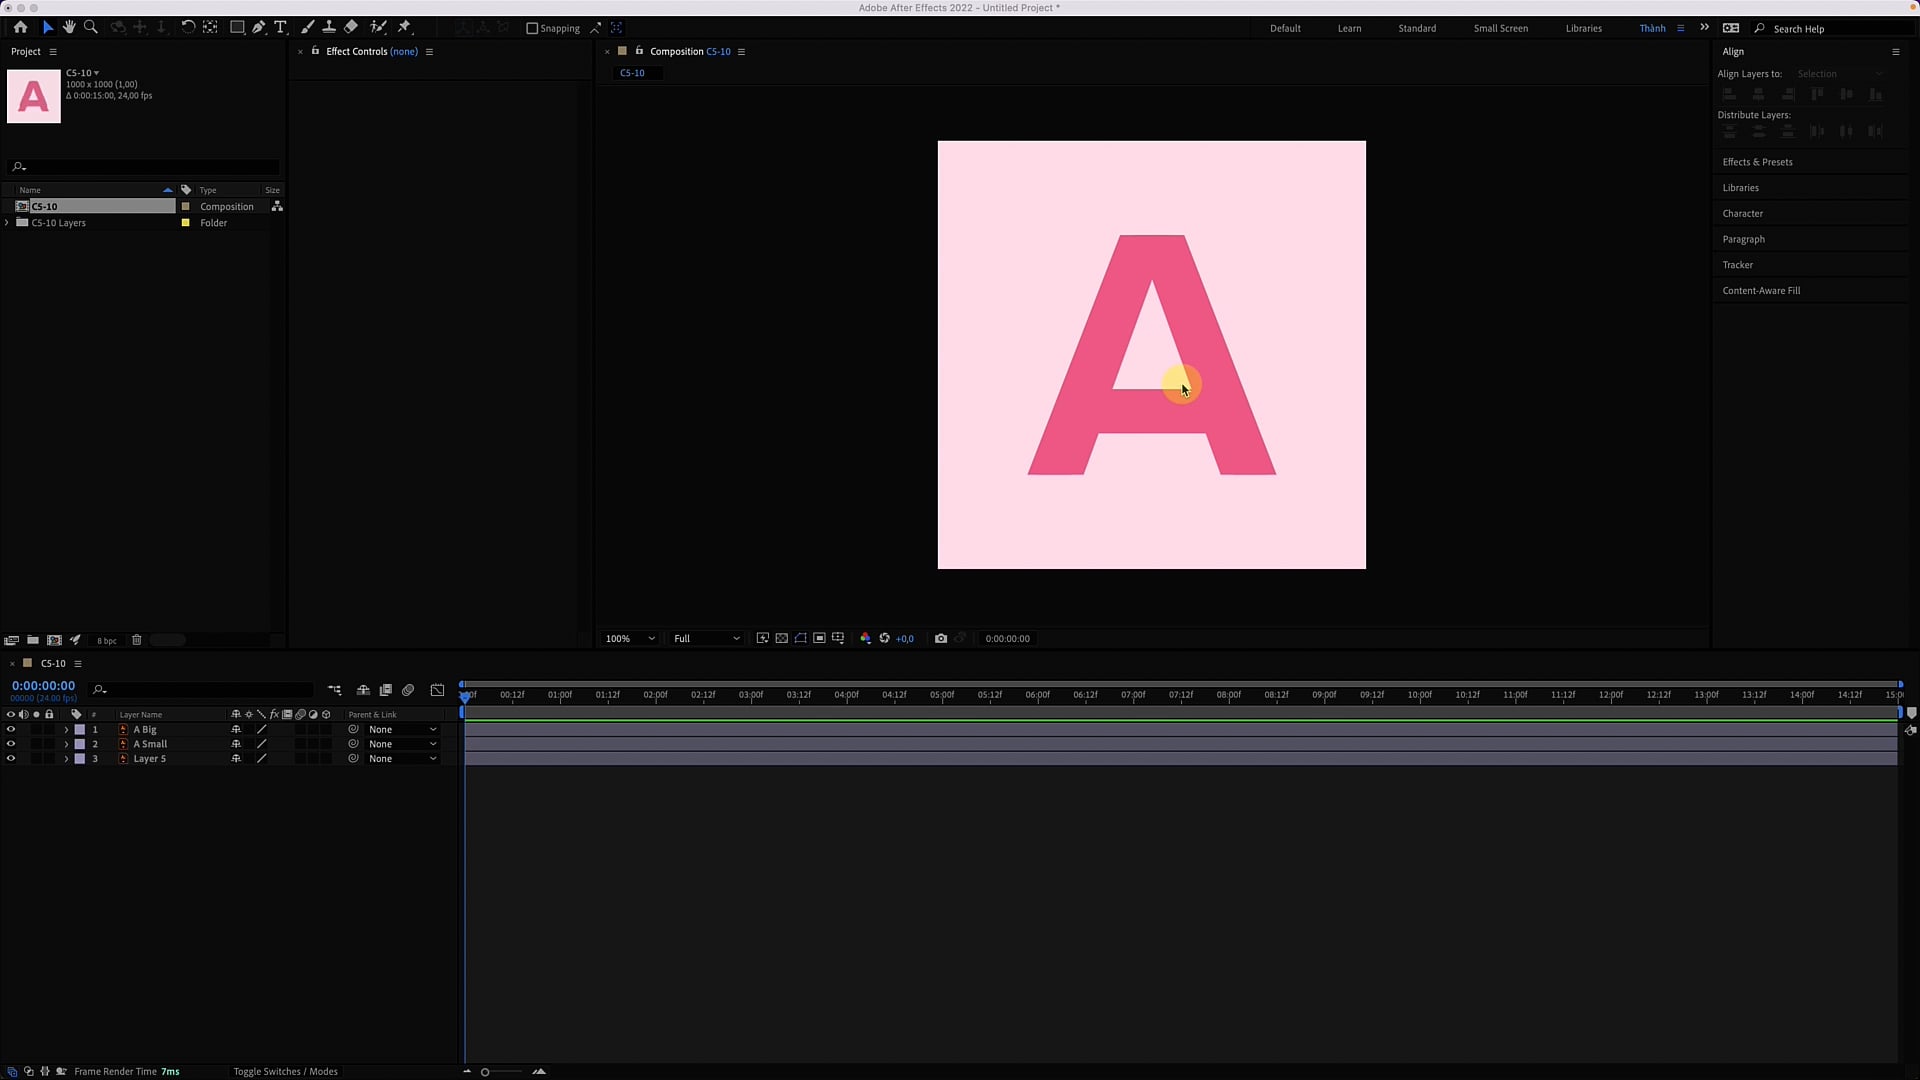
Task: Click the Region of Interest icon
Action: (819, 638)
